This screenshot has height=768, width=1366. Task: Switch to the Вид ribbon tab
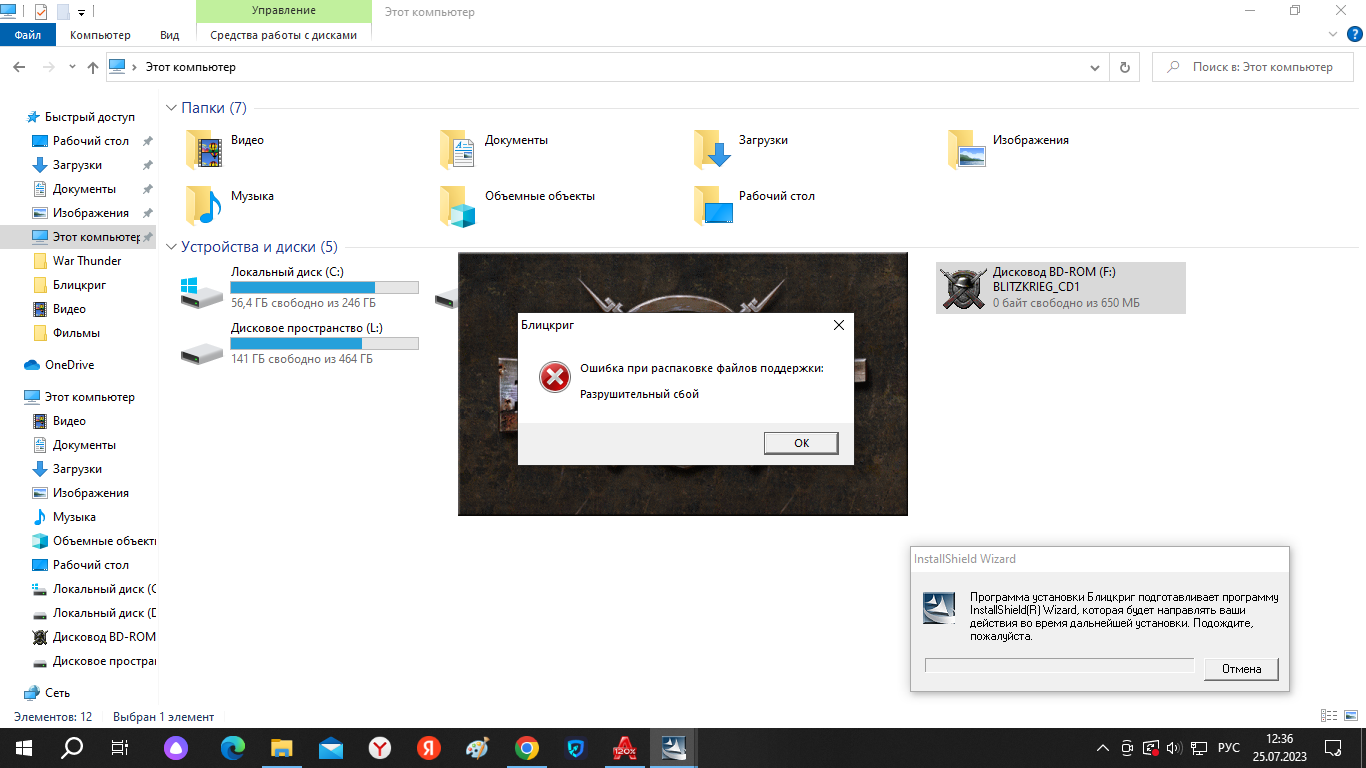[x=170, y=35]
